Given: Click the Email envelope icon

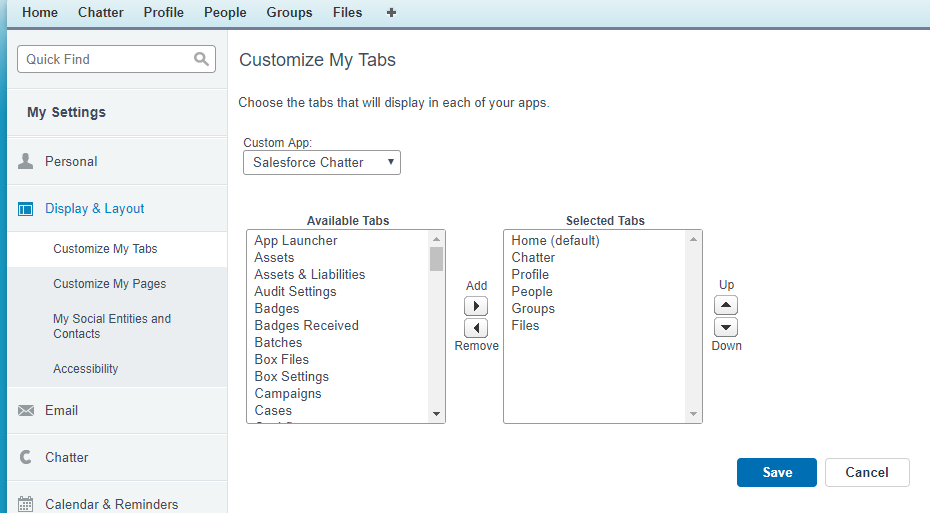Looking at the screenshot, I should pyautogui.click(x=26, y=410).
